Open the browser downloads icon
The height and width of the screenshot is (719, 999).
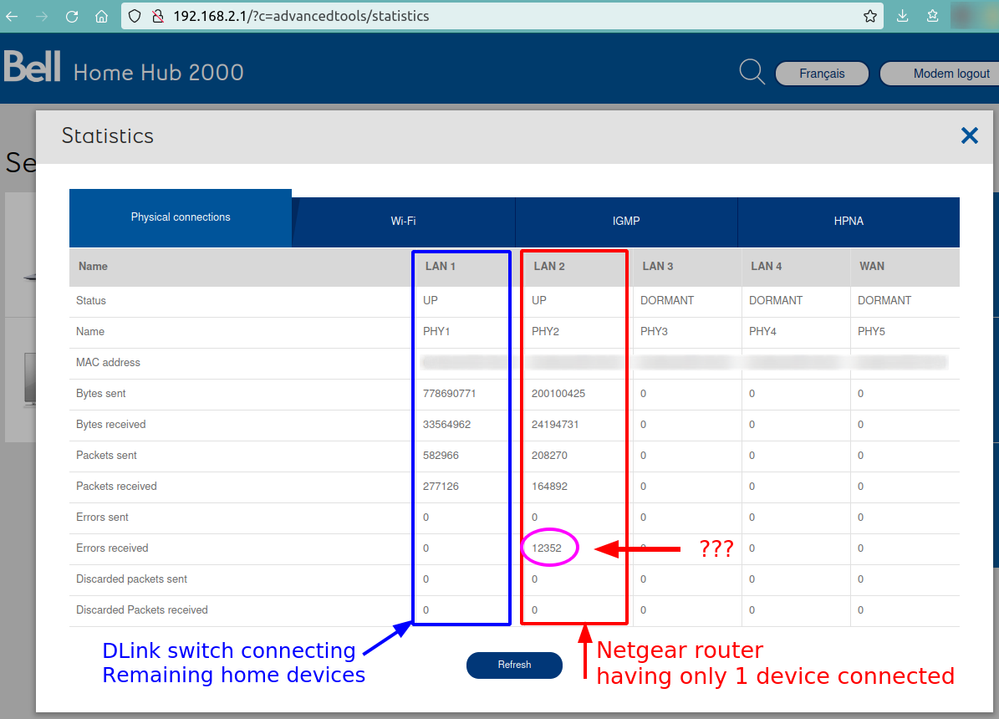903,16
